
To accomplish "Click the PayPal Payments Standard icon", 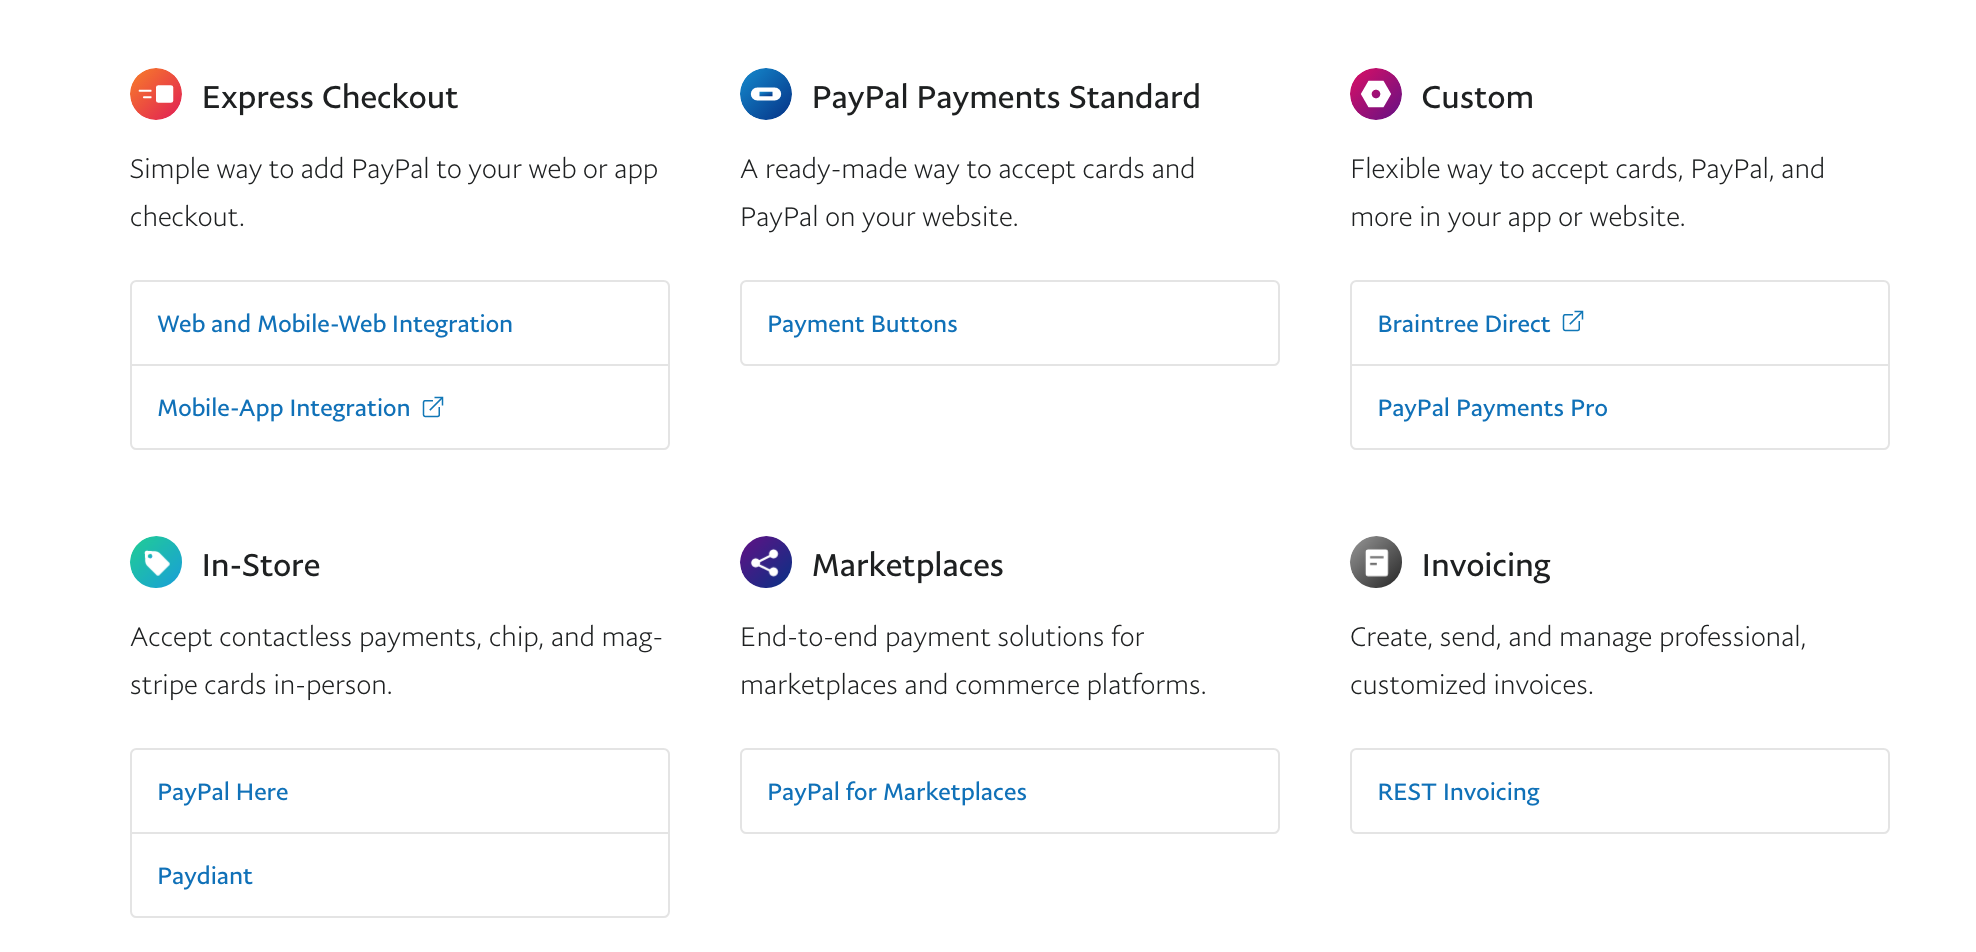I will pyautogui.click(x=766, y=94).
